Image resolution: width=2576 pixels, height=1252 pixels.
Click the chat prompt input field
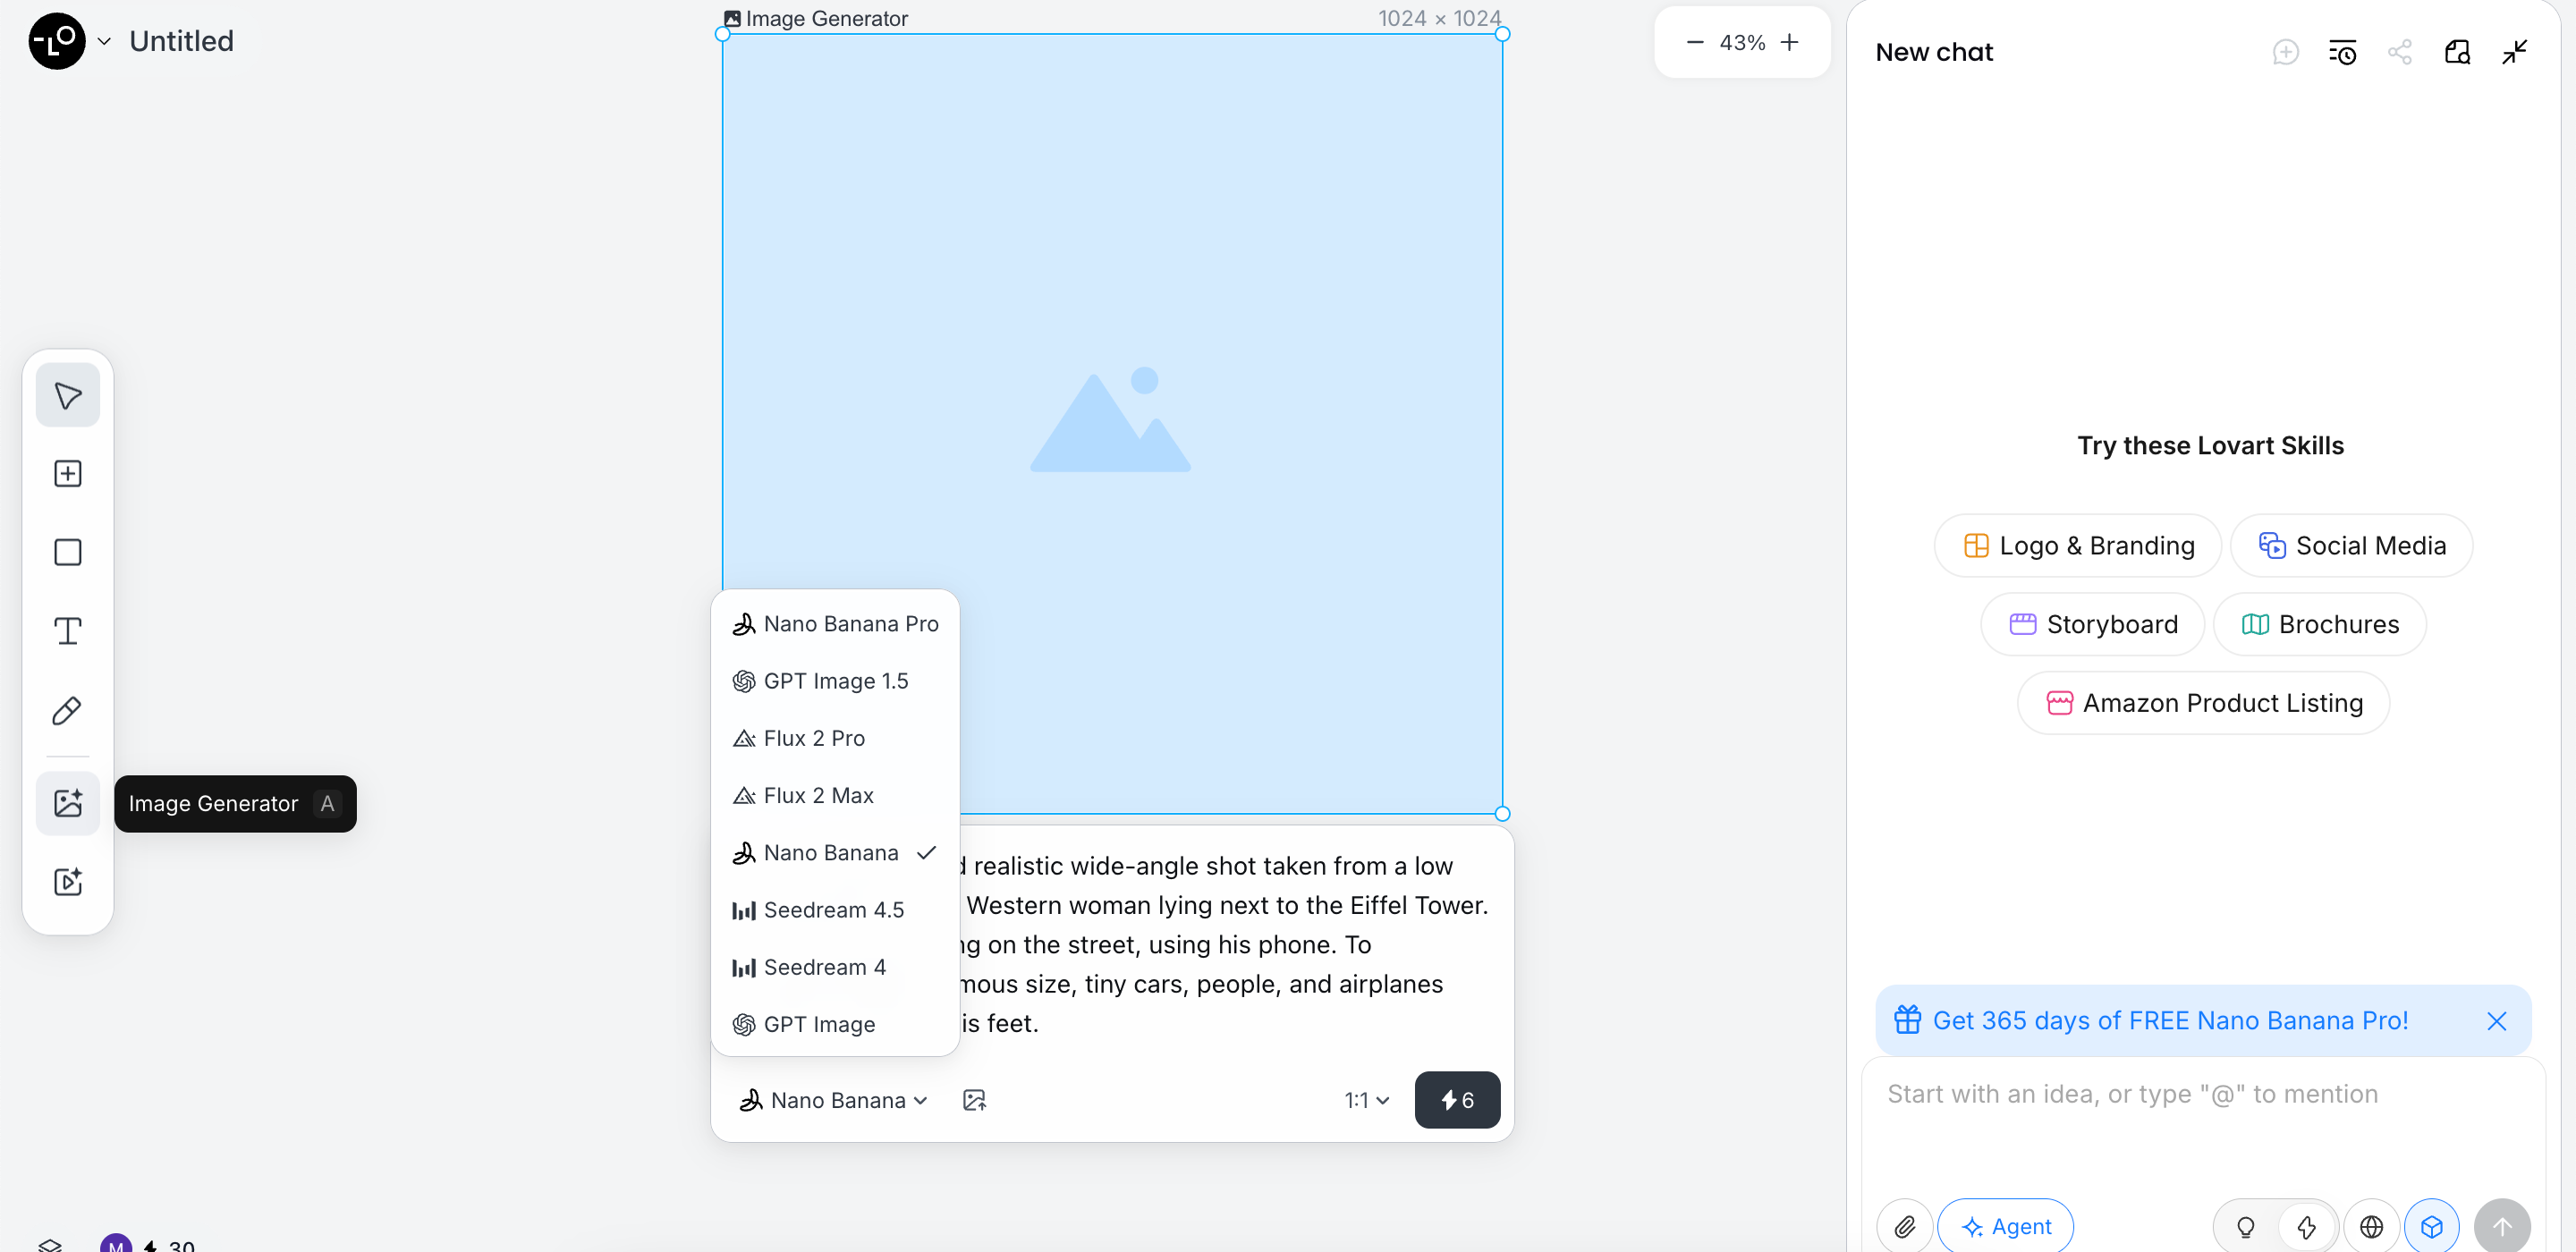click(x=2131, y=1094)
